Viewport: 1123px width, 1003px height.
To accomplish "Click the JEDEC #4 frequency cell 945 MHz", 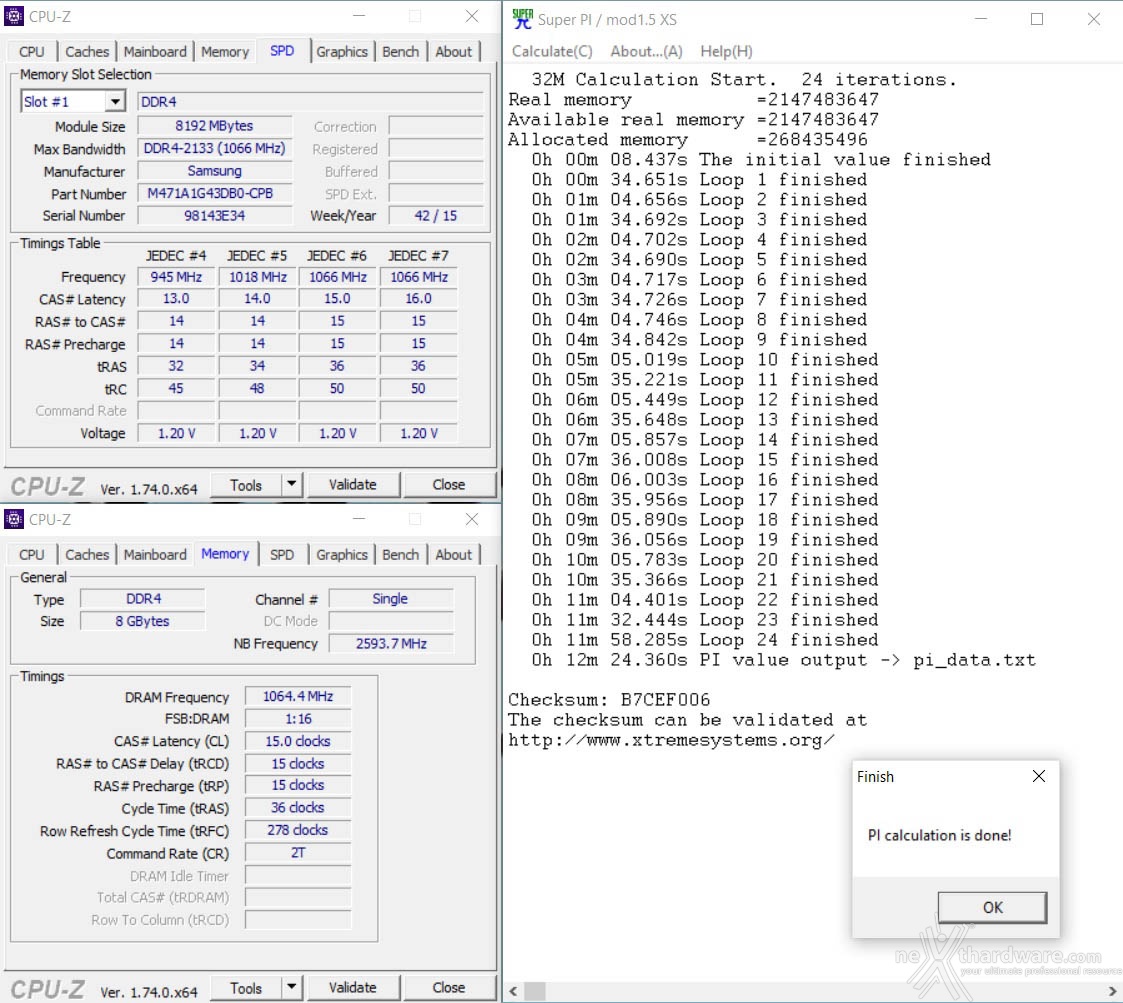I will pyautogui.click(x=176, y=277).
